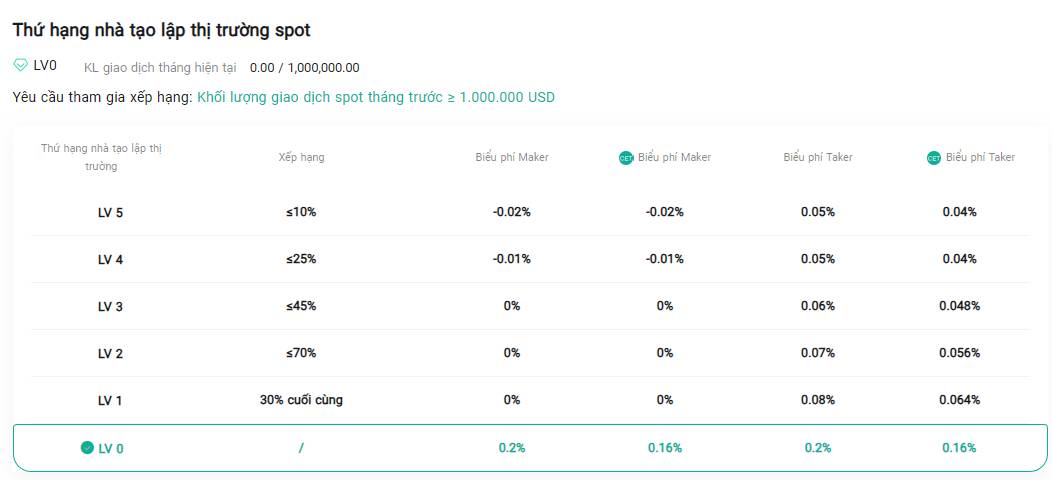Click the page title Thứ hạng nhà tạo lập
This screenshot has width=1052, height=480.
click(x=162, y=30)
